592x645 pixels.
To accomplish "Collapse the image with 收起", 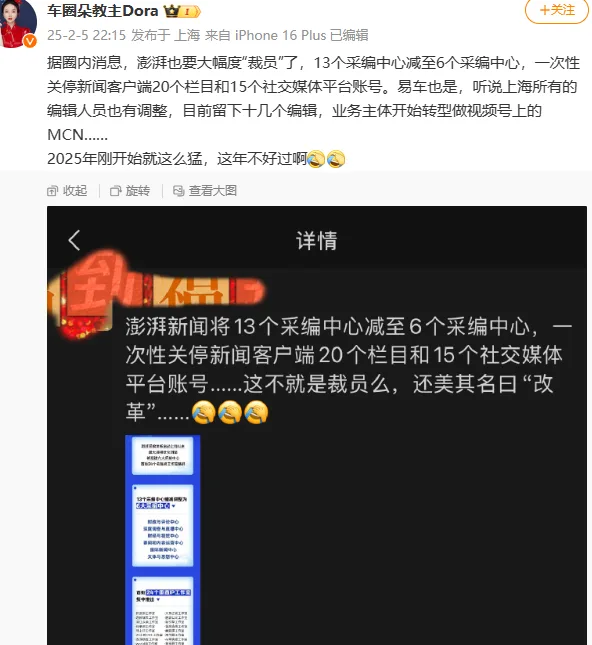I will tap(67, 191).
